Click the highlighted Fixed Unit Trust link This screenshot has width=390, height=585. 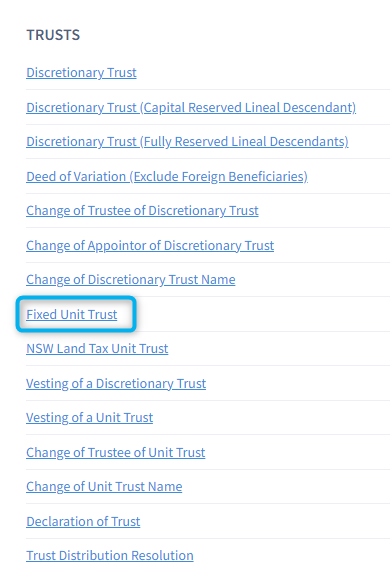point(72,315)
